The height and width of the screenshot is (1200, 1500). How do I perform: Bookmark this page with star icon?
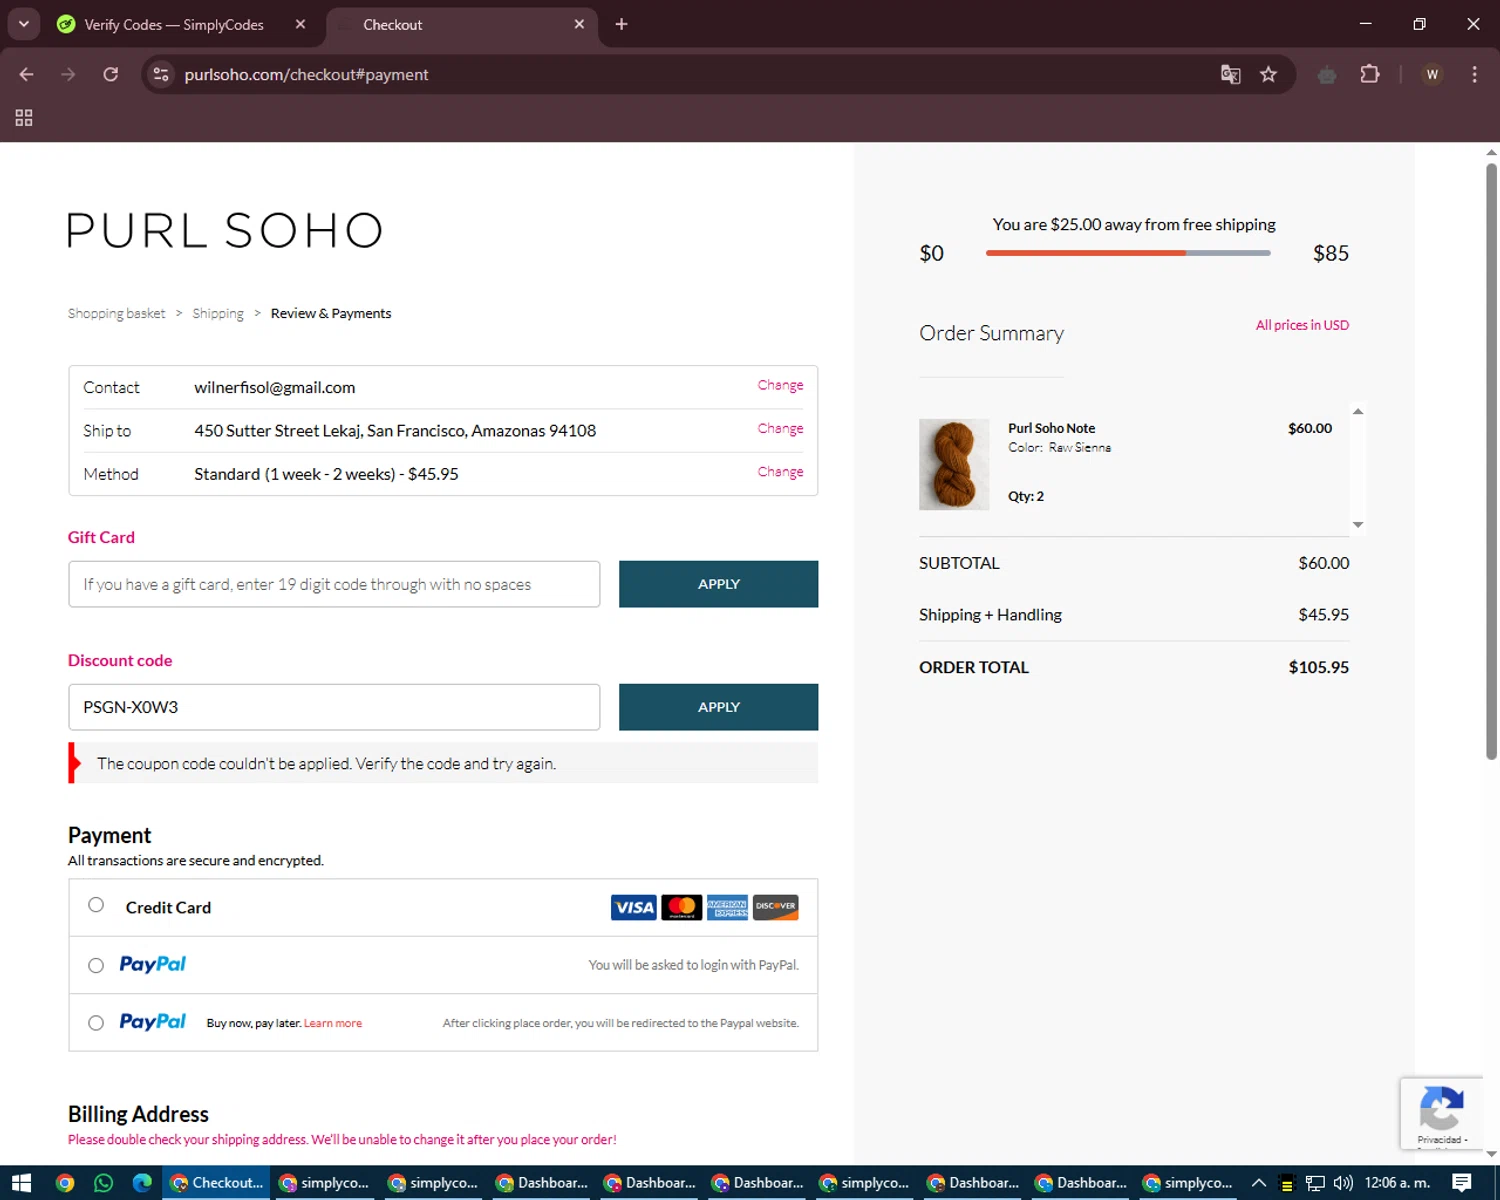(x=1268, y=74)
